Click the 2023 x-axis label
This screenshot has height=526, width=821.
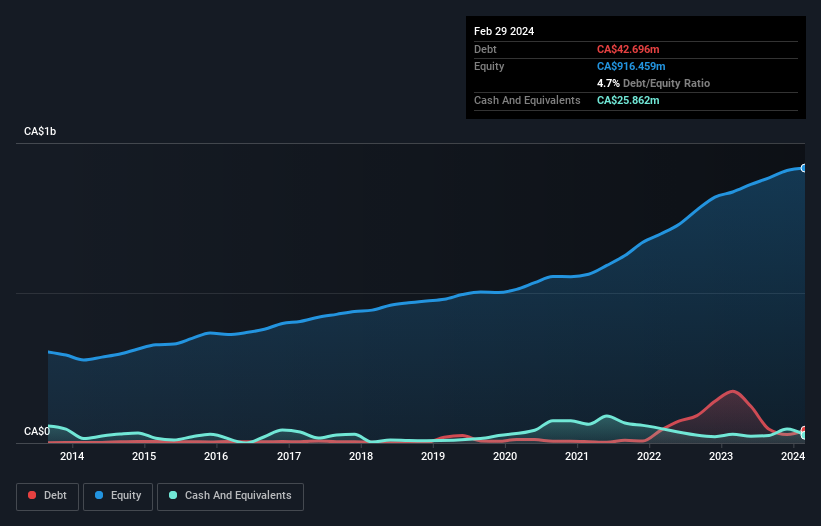(x=721, y=456)
